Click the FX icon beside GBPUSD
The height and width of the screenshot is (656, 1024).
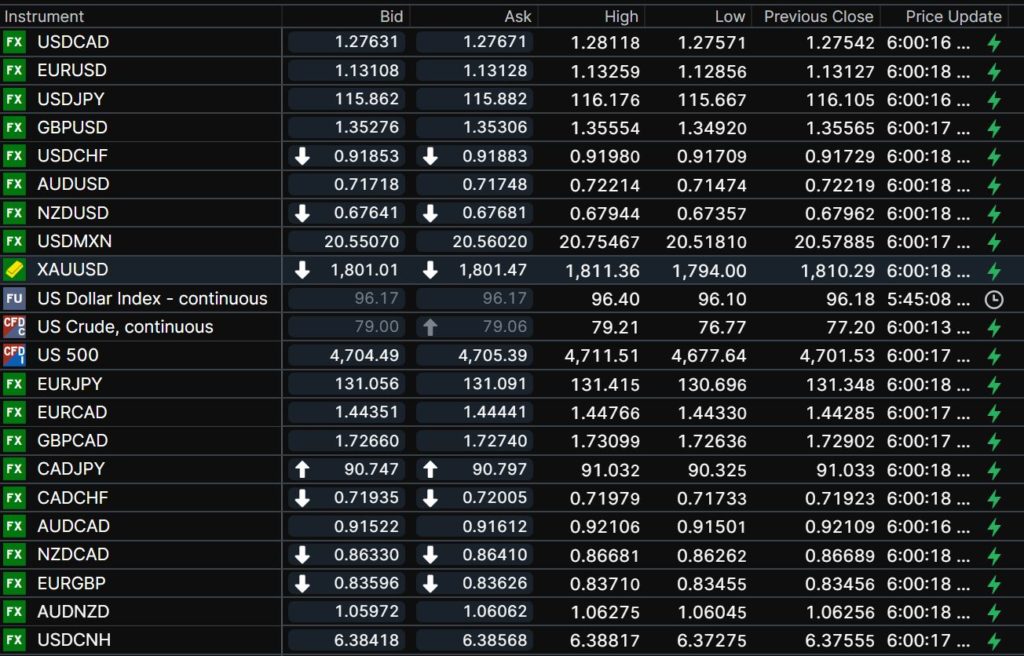point(14,127)
